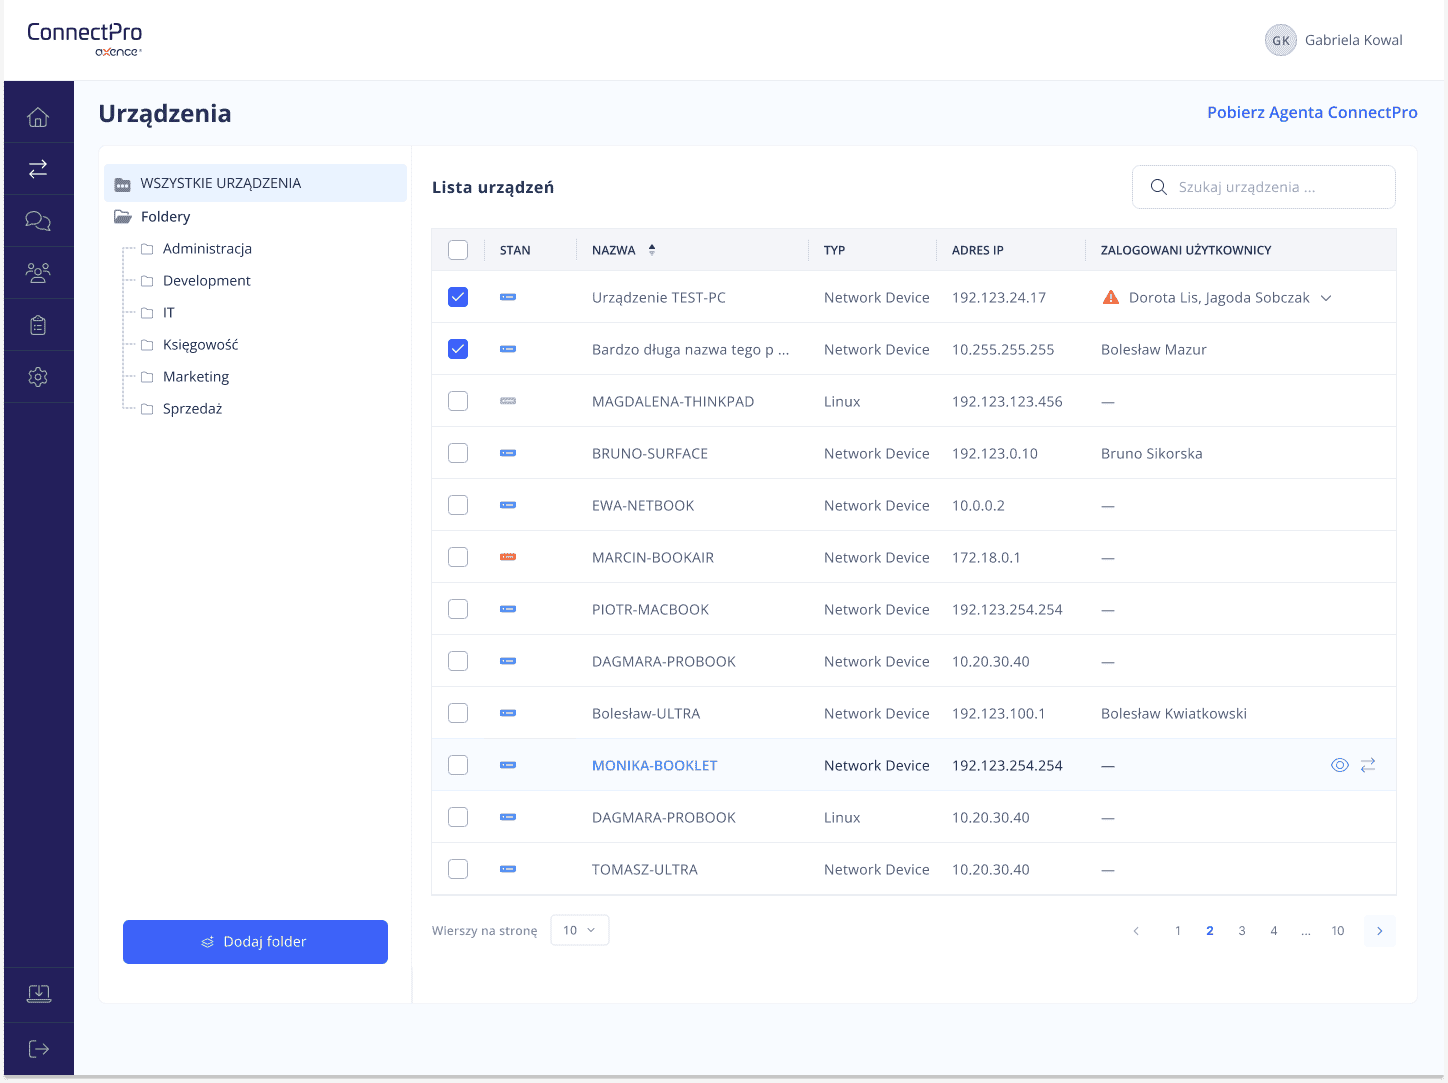
Task: Click the status icon of BRUNO-SURFACE
Action: (508, 453)
